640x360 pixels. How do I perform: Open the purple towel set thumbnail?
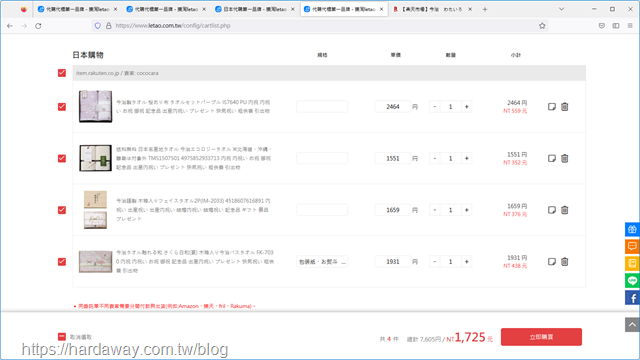[96, 107]
